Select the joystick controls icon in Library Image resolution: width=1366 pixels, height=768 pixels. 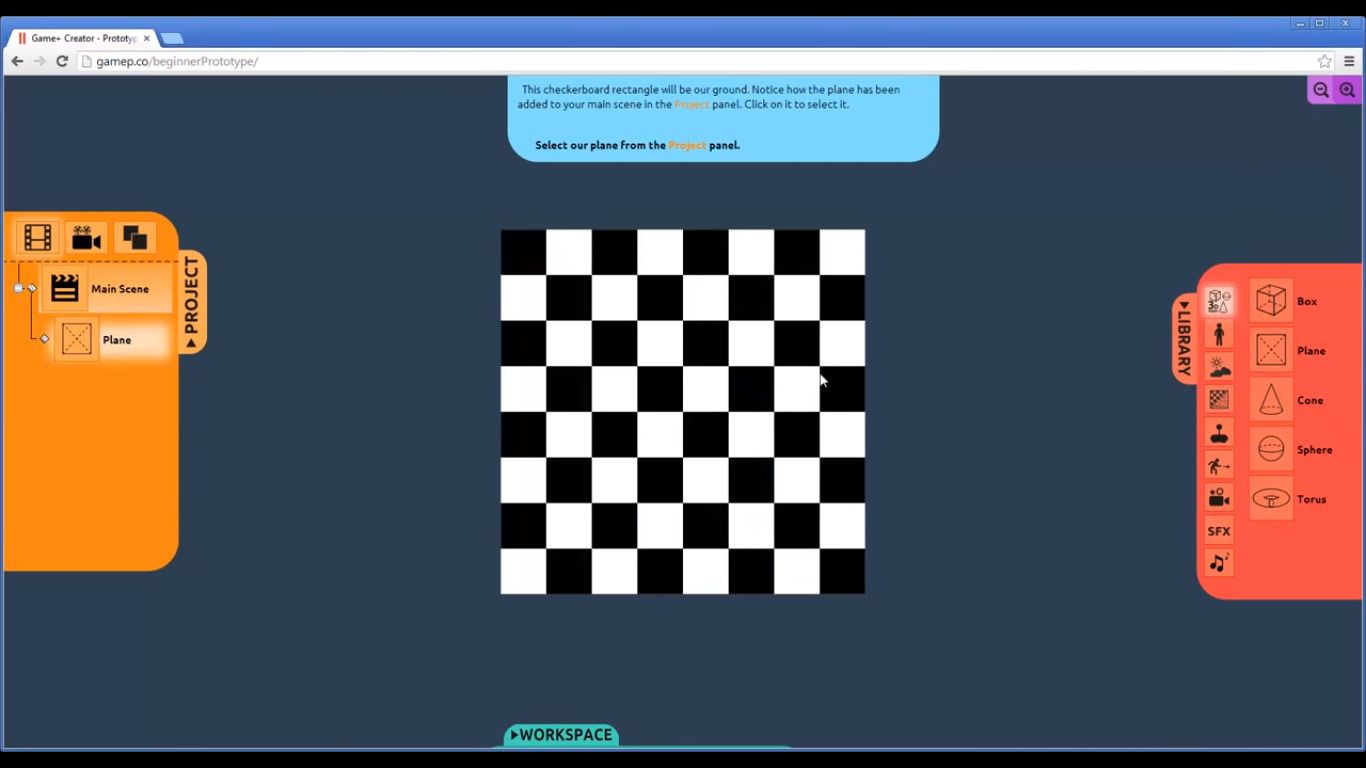tap(1218, 431)
